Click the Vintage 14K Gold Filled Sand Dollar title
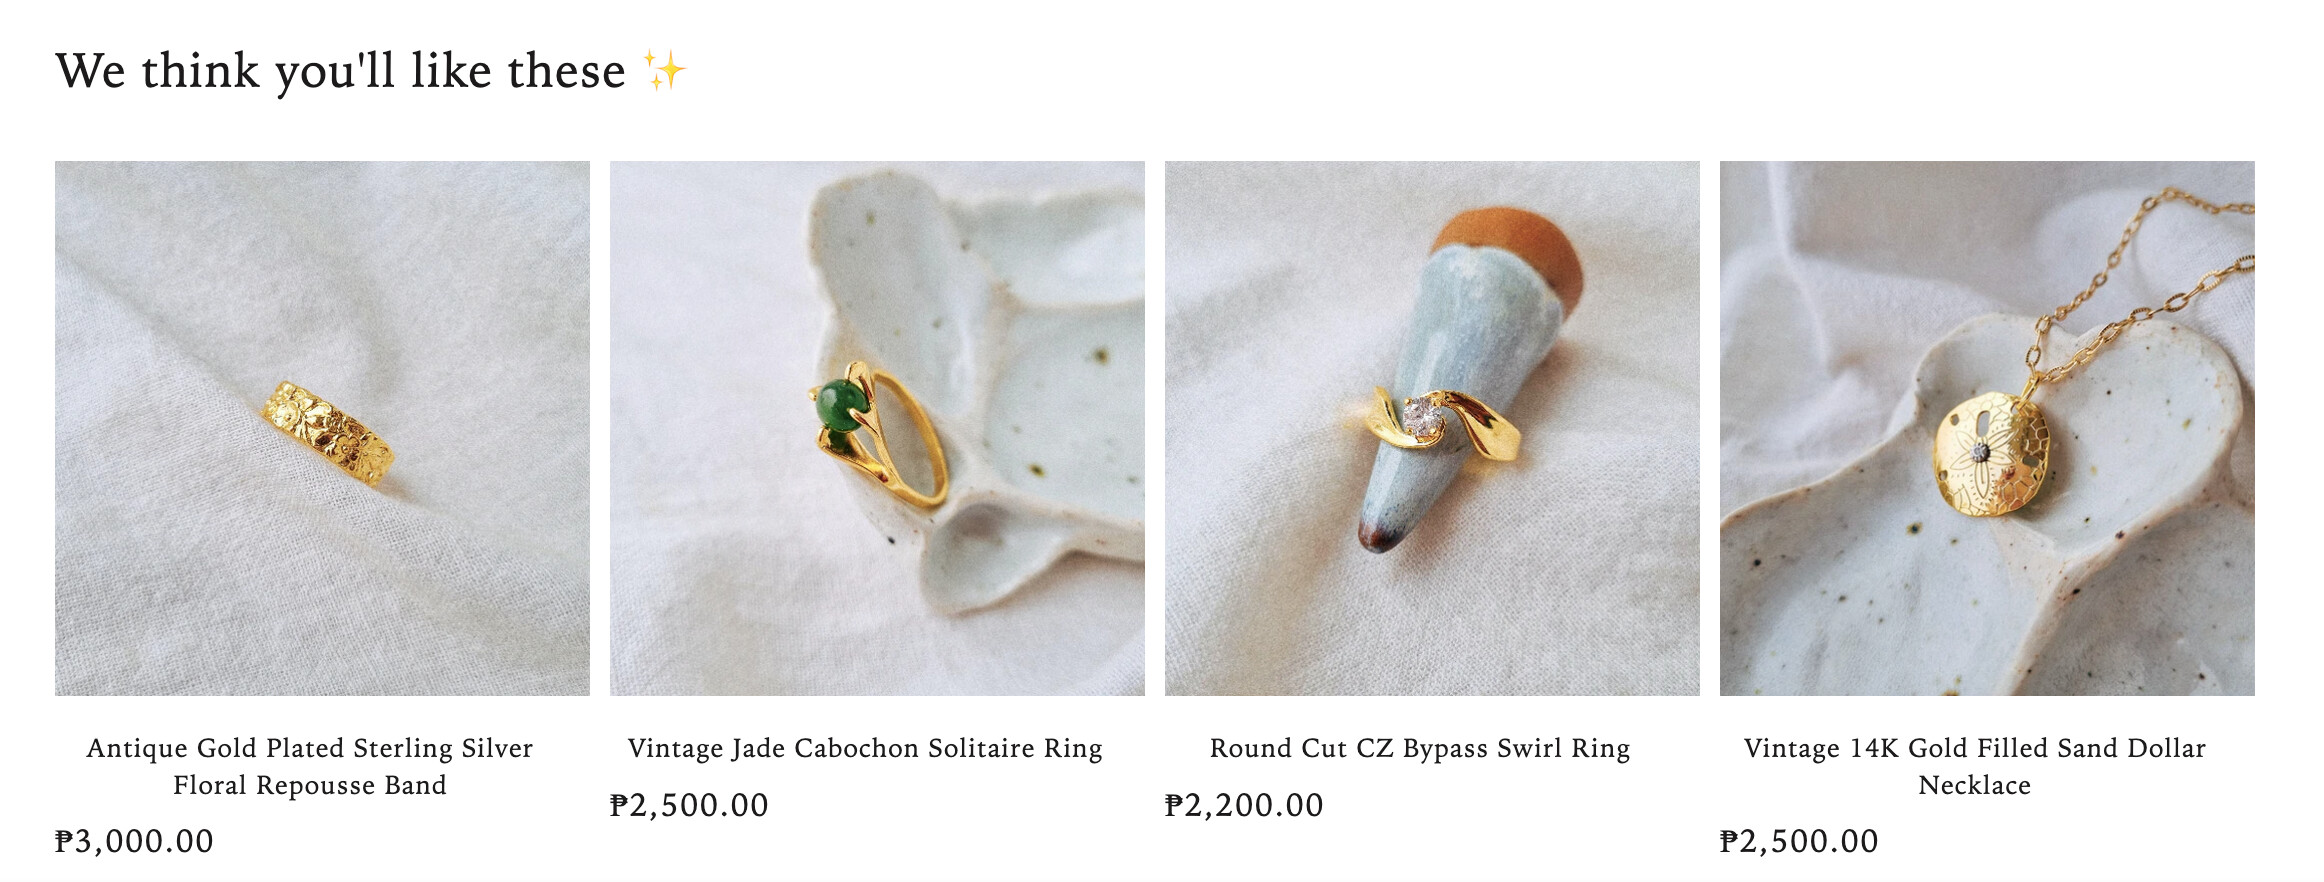This screenshot has height=882, width=2324. point(1975,766)
